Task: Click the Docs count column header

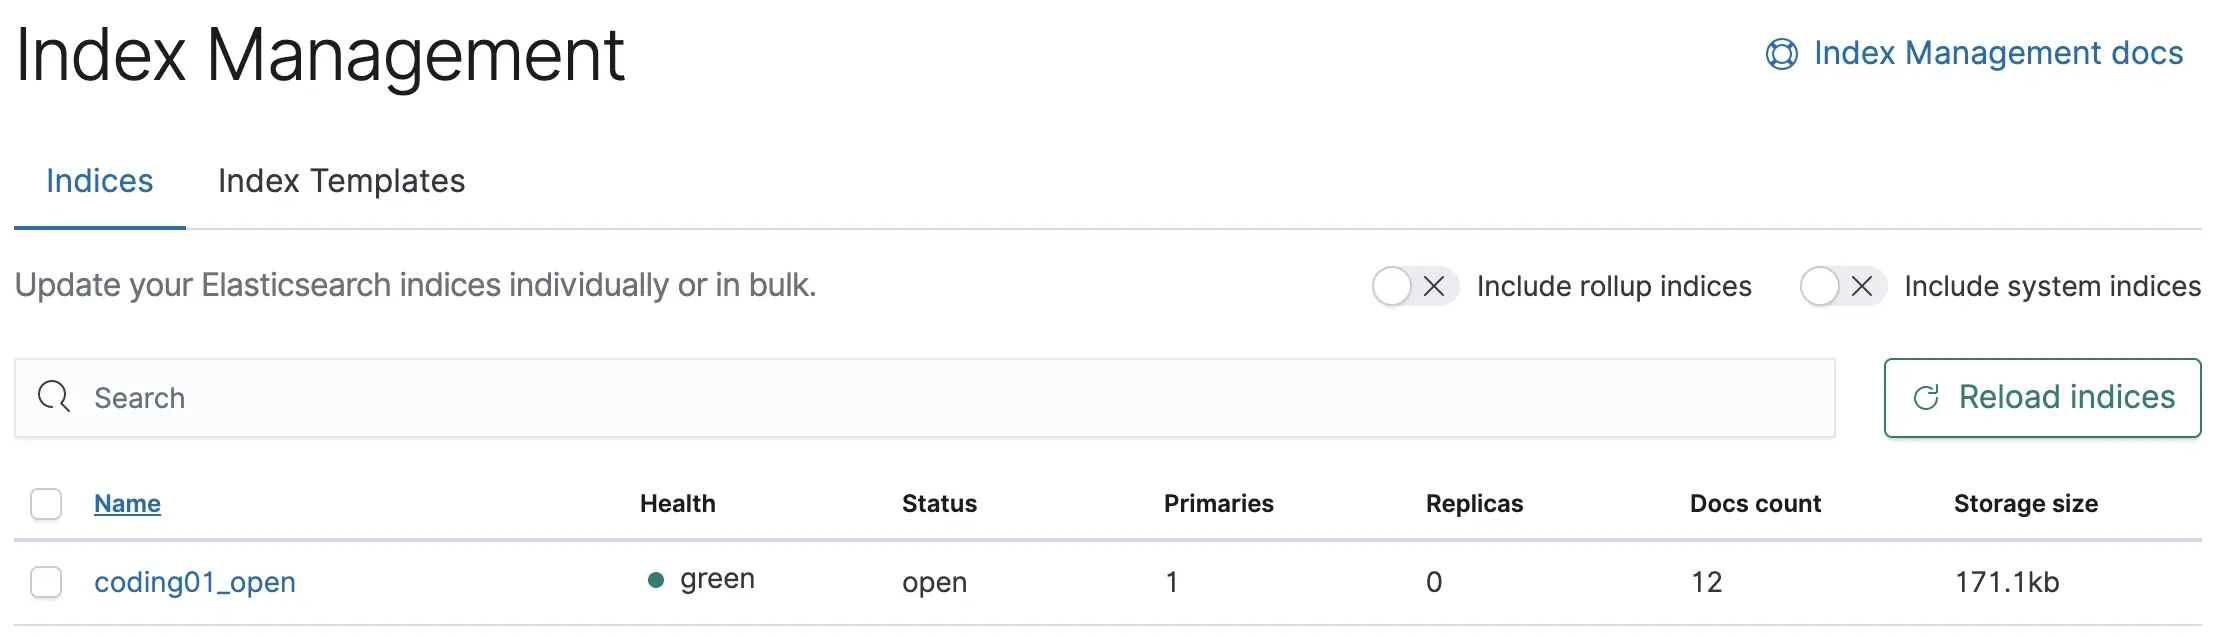Action: click(1755, 504)
